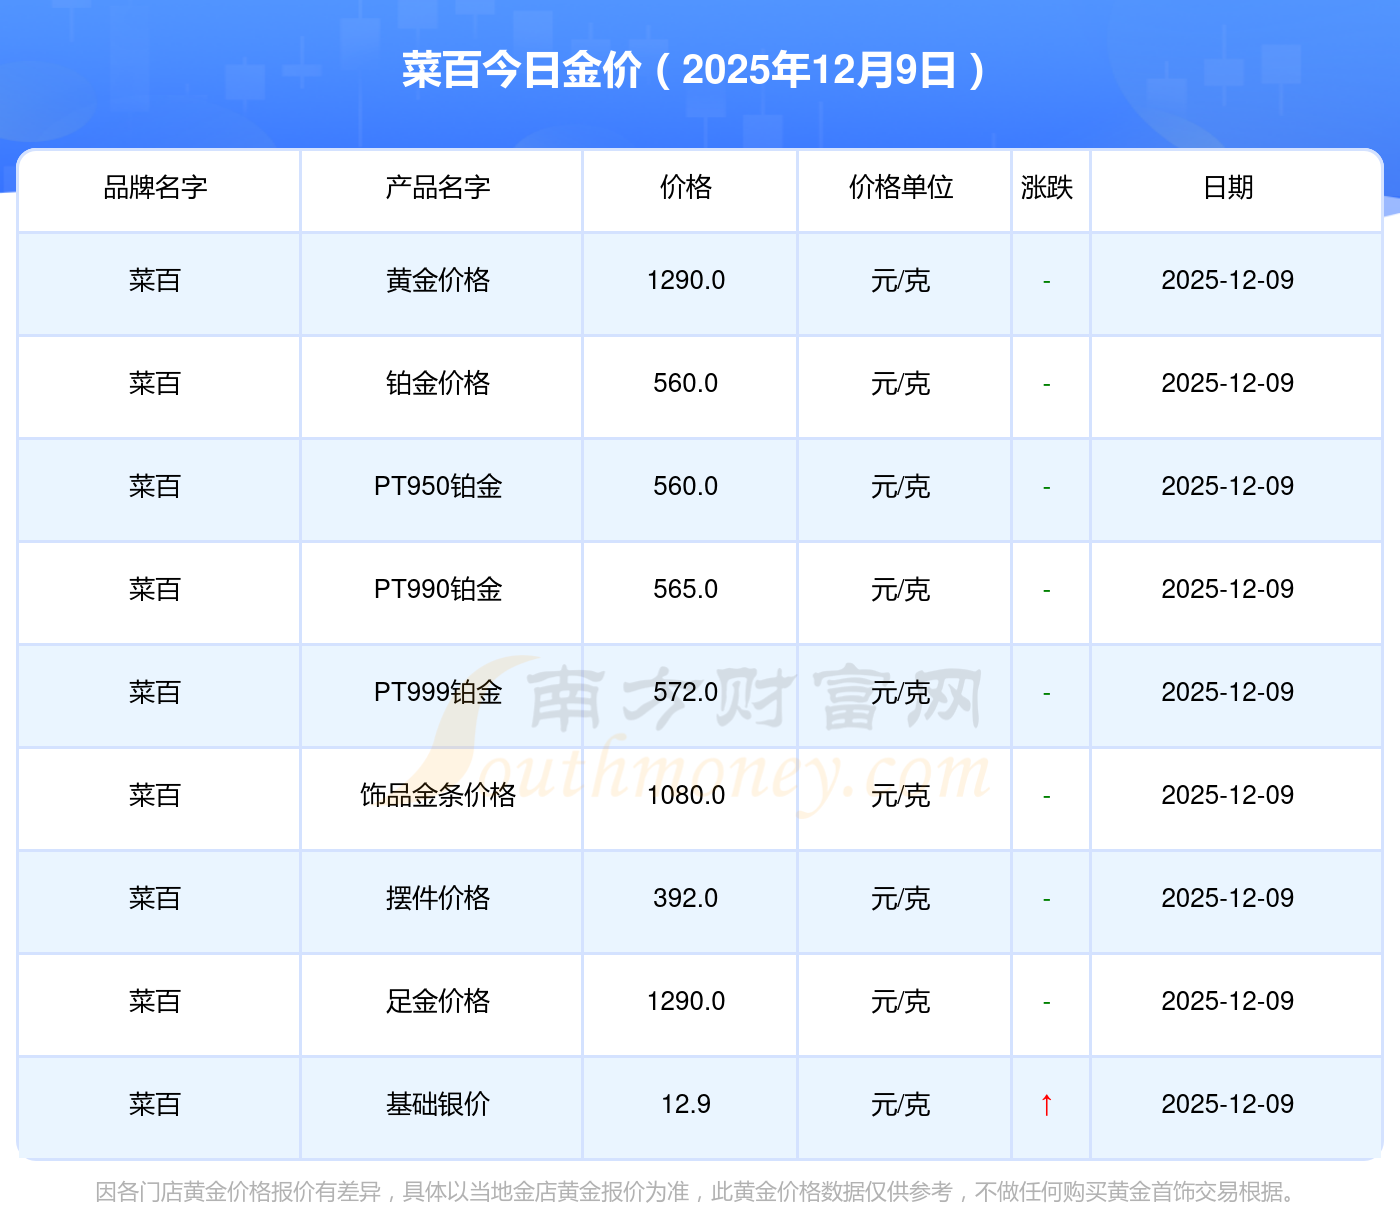Click the 392.0 price for 摆件价格
This screenshot has height=1207, width=1400.
point(686,898)
